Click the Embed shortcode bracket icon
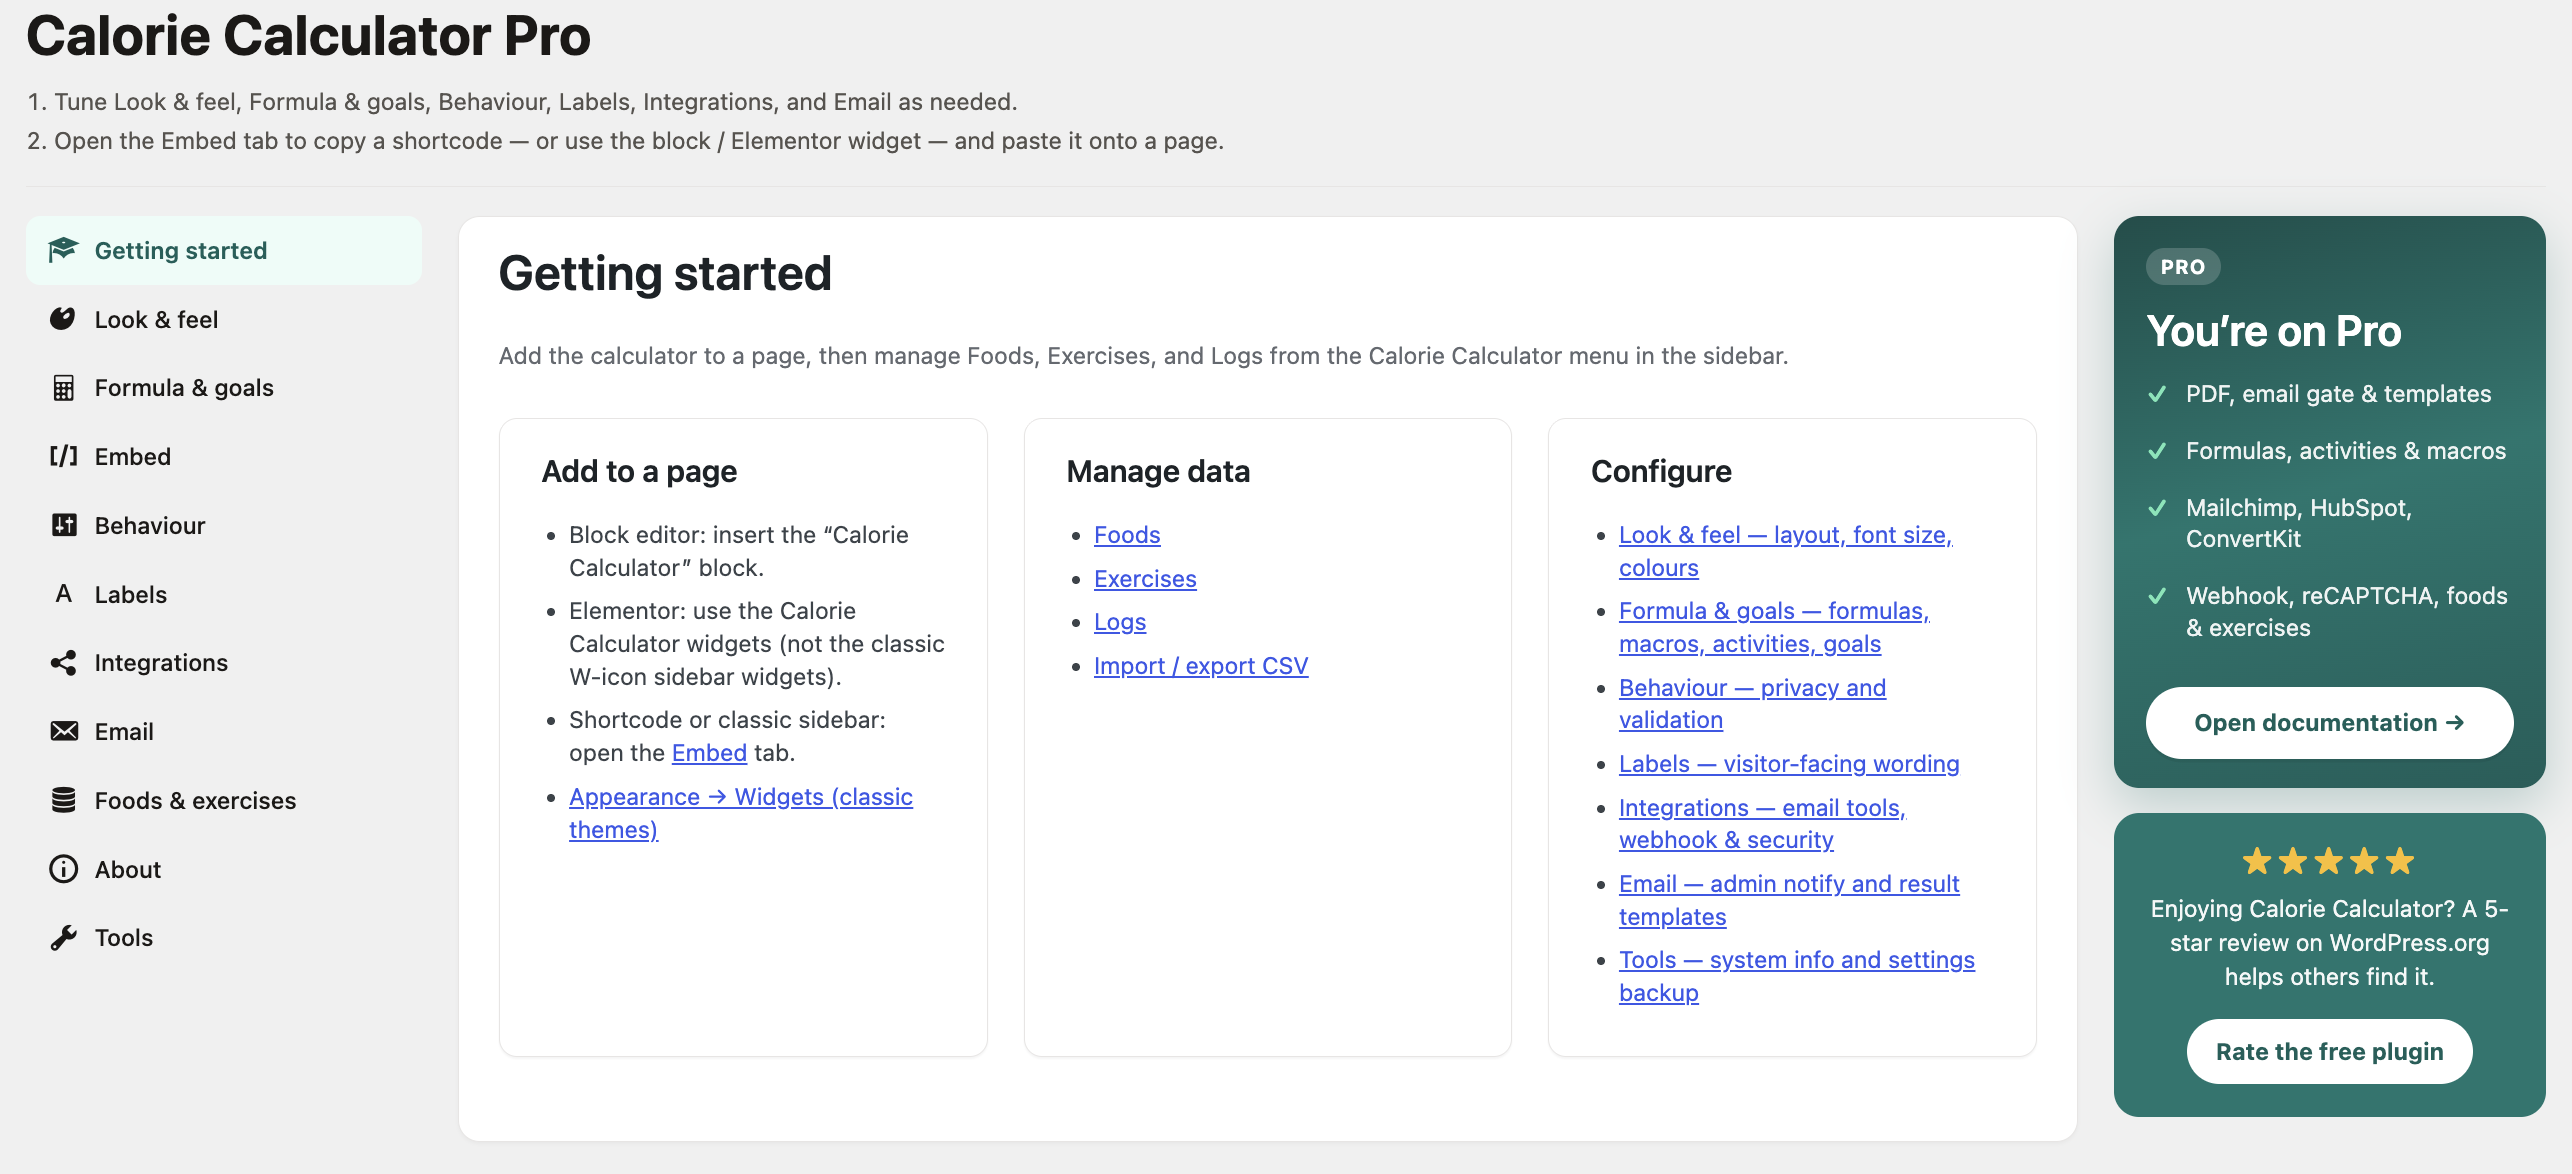The height and width of the screenshot is (1174, 2572). click(x=63, y=456)
